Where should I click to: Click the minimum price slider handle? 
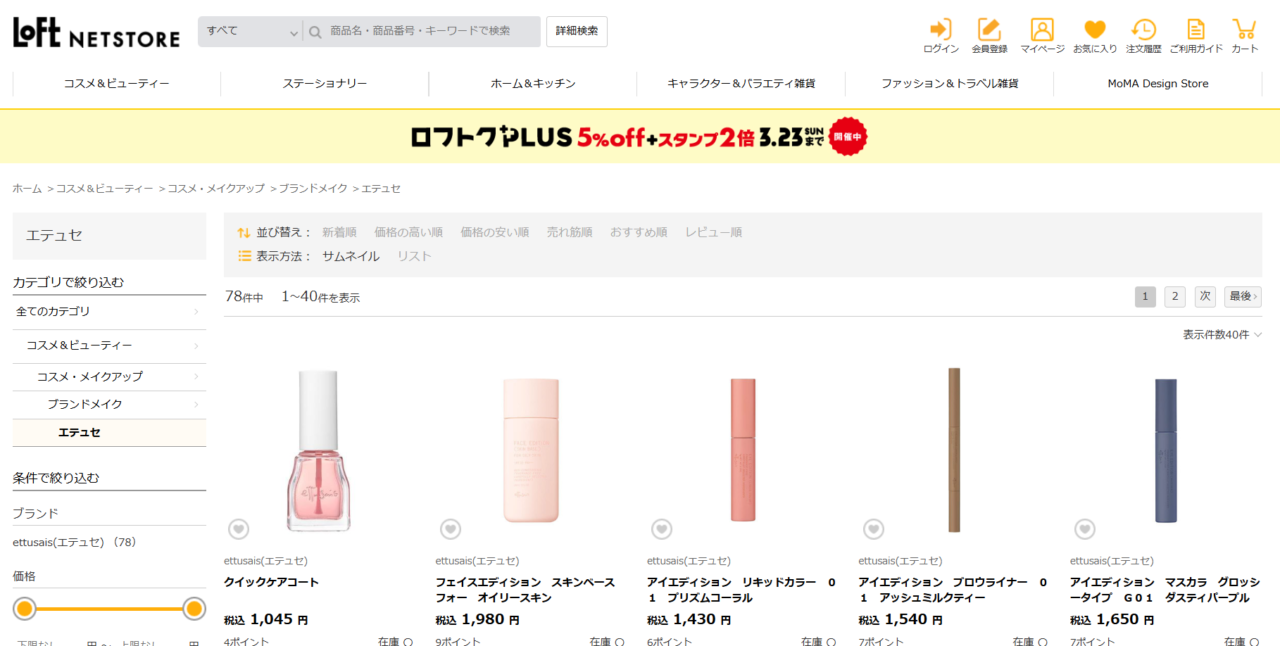pos(25,608)
